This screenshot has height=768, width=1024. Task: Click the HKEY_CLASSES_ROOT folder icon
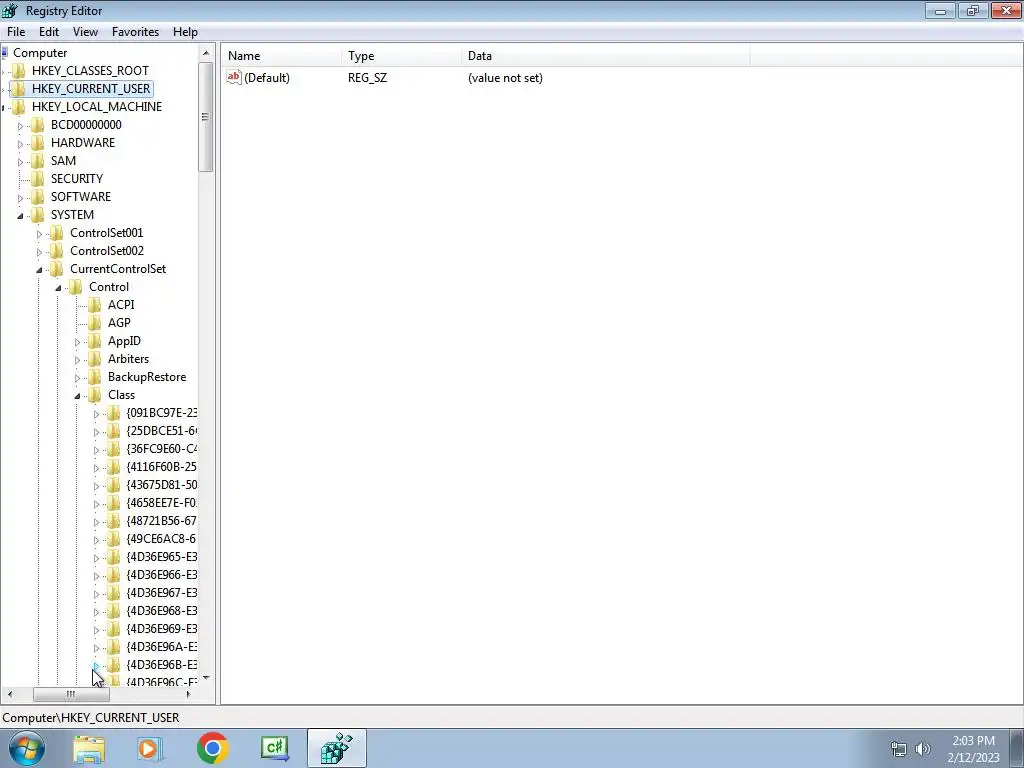pos(19,71)
